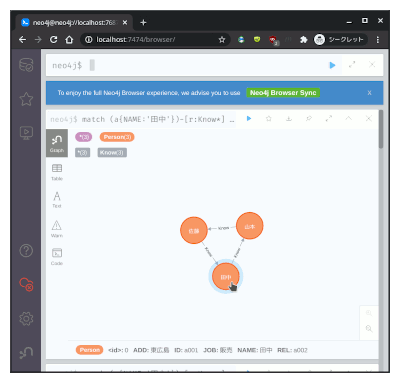The width and height of the screenshot is (400, 383).
Task: Click the Neo4j Browser Sync button
Action: pyautogui.click(x=283, y=93)
